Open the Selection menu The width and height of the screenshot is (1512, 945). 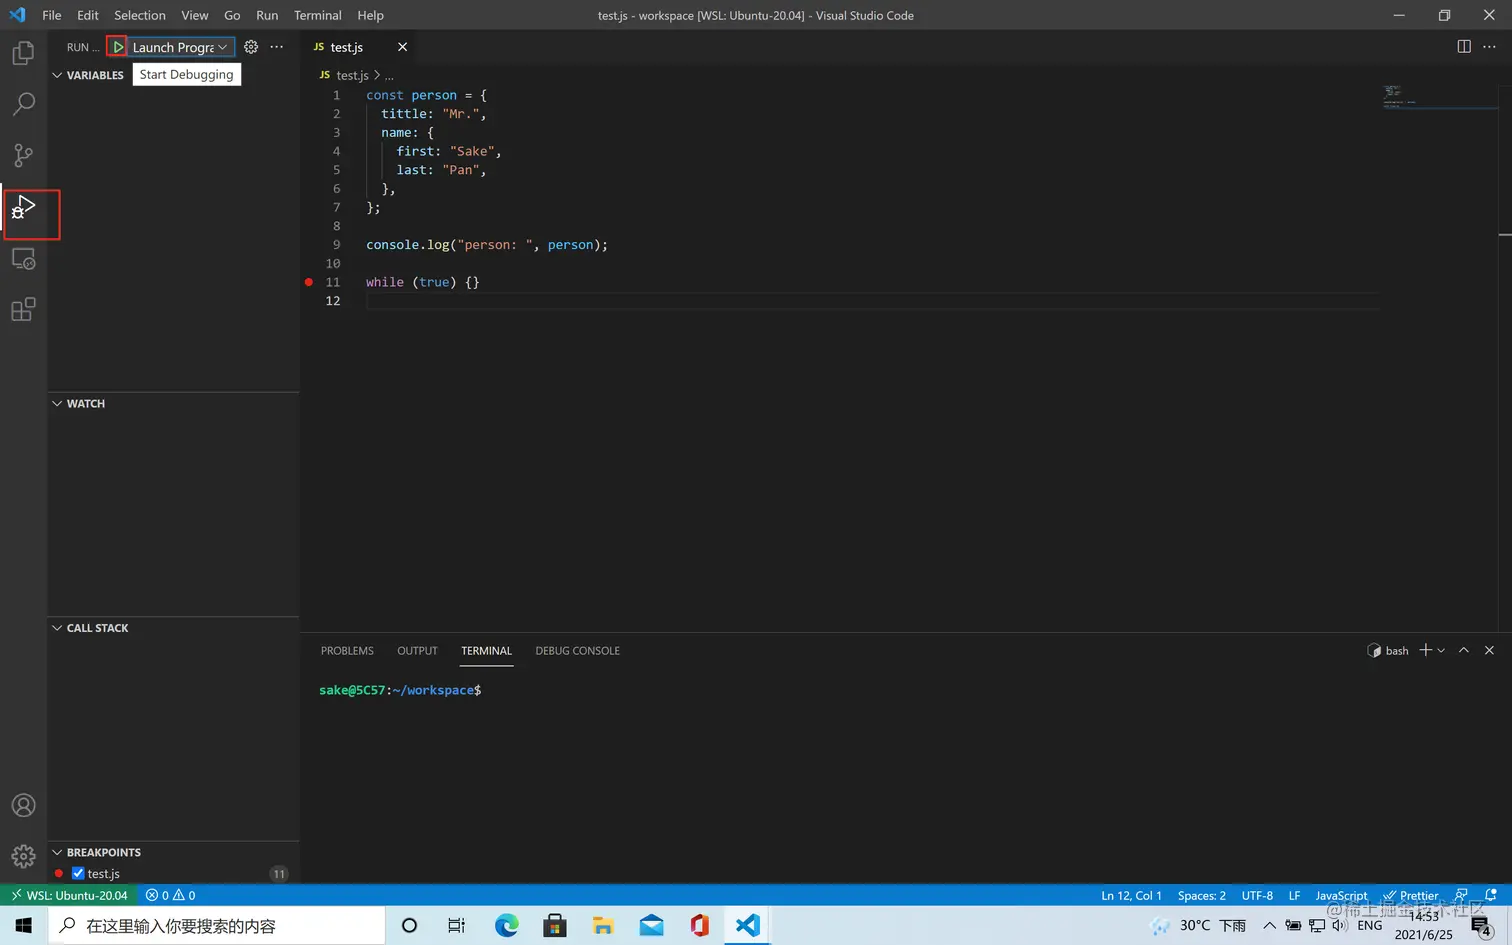coord(140,15)
